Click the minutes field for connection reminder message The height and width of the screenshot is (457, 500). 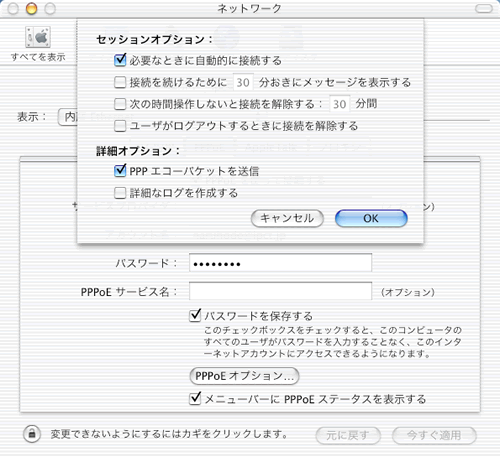click(243, 82)
